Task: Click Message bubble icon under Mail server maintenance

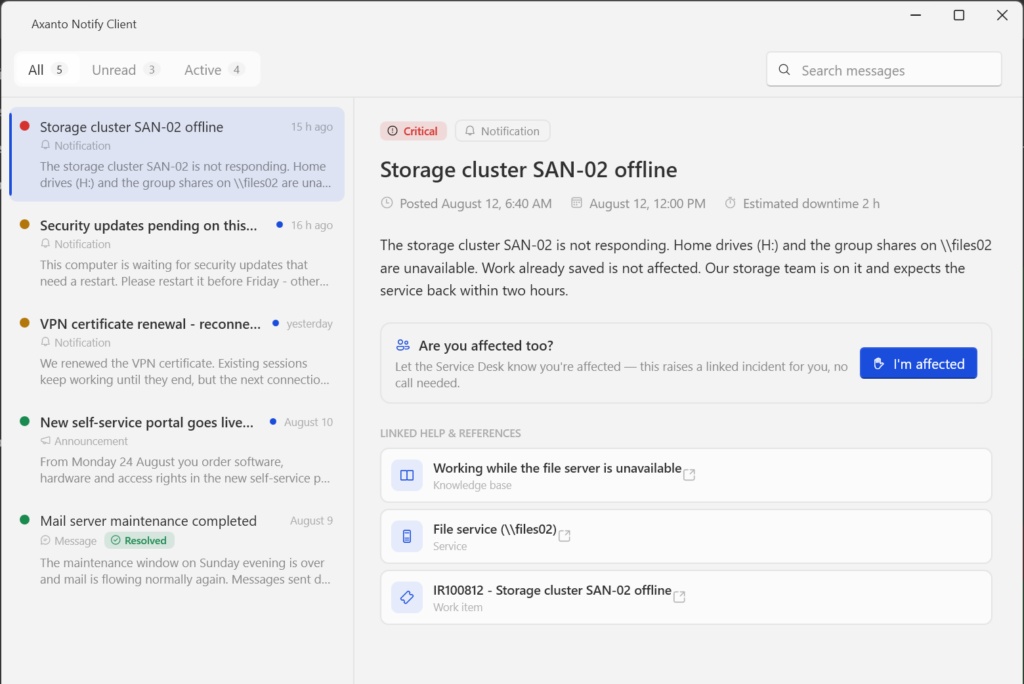Action: (x=45, y=540)
